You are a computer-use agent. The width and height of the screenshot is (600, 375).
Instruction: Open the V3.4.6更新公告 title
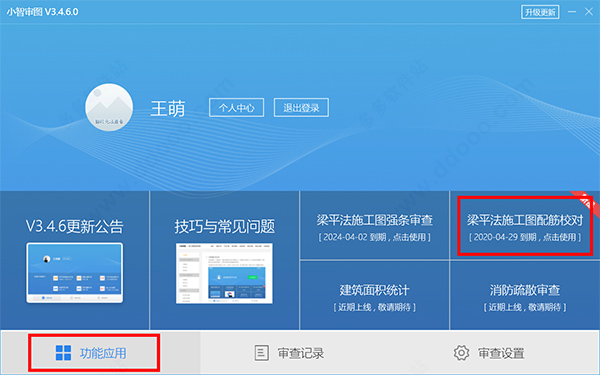pos(75,227)
